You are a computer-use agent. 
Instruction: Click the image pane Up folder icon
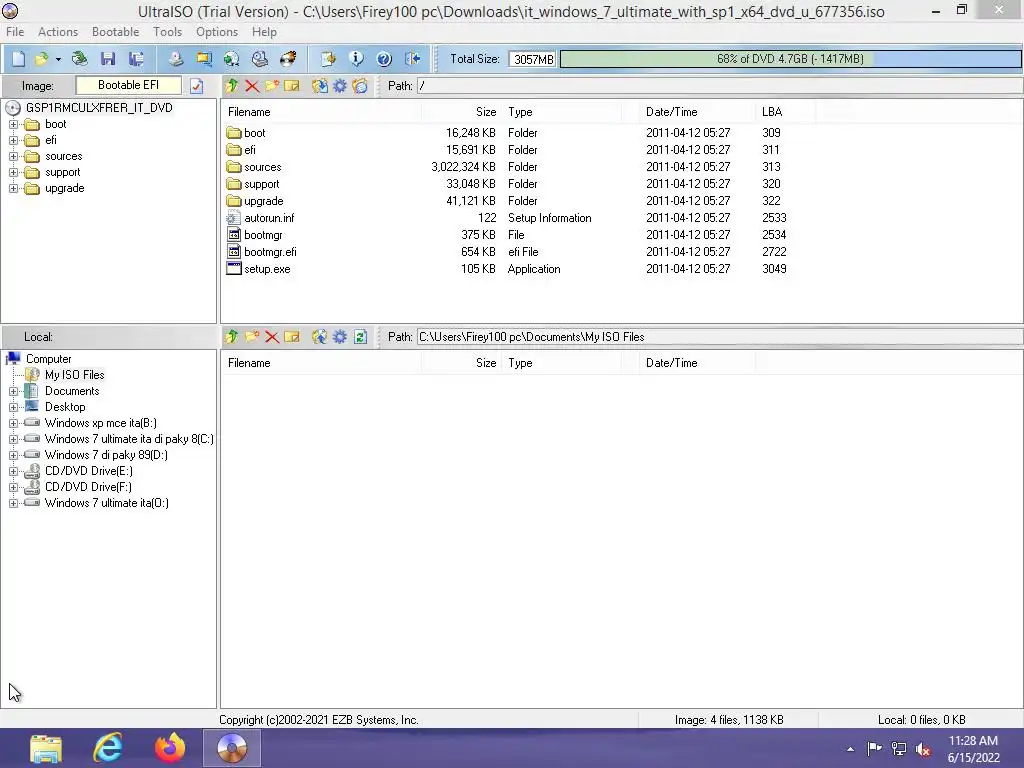click(232, 86)
